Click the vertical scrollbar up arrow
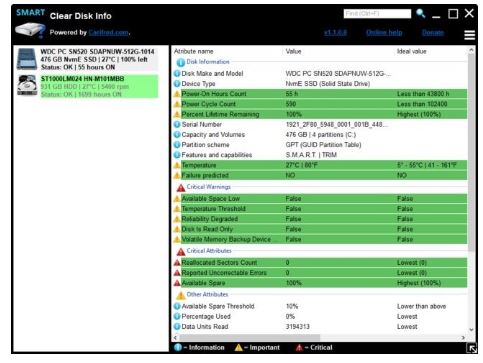Screen dimensions: 483x363 tap(471, 50)
